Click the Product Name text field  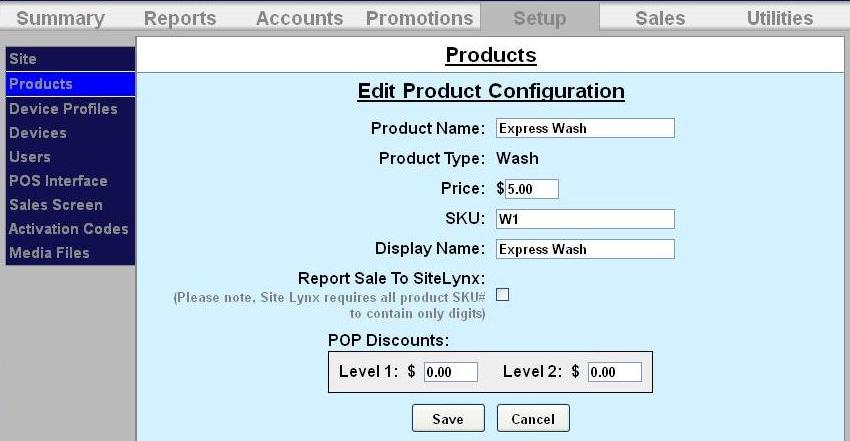point(585,128)
